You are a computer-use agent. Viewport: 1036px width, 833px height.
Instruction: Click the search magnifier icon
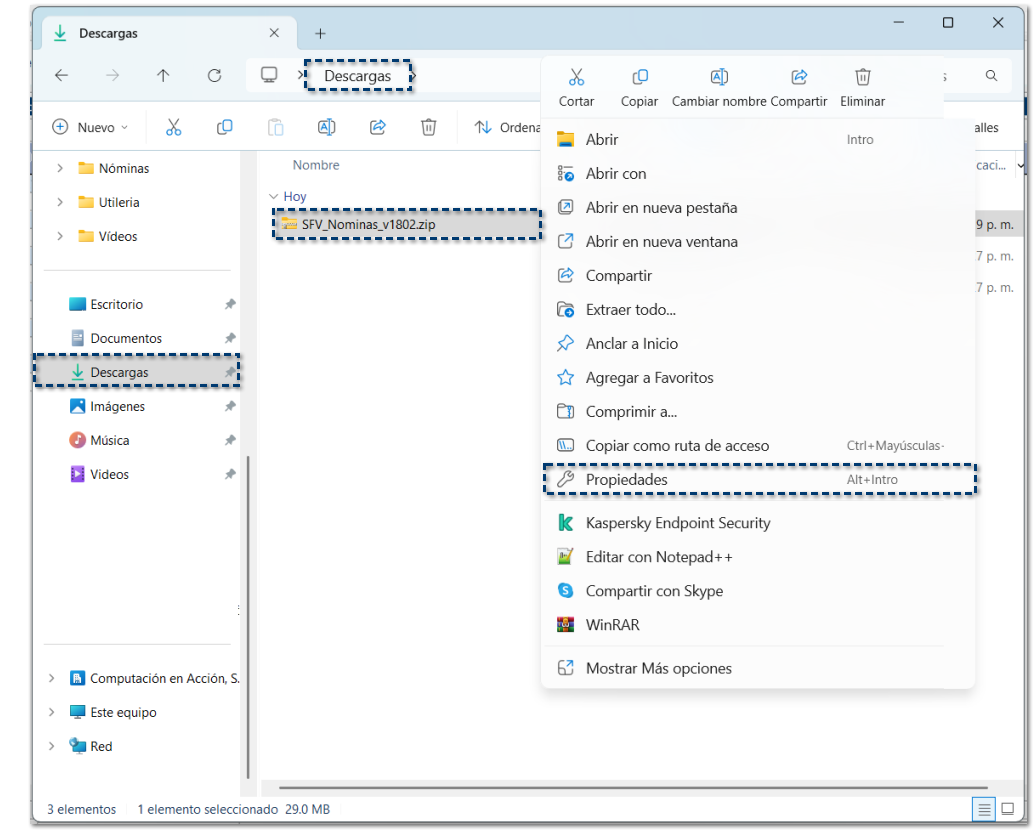[991, 76]
